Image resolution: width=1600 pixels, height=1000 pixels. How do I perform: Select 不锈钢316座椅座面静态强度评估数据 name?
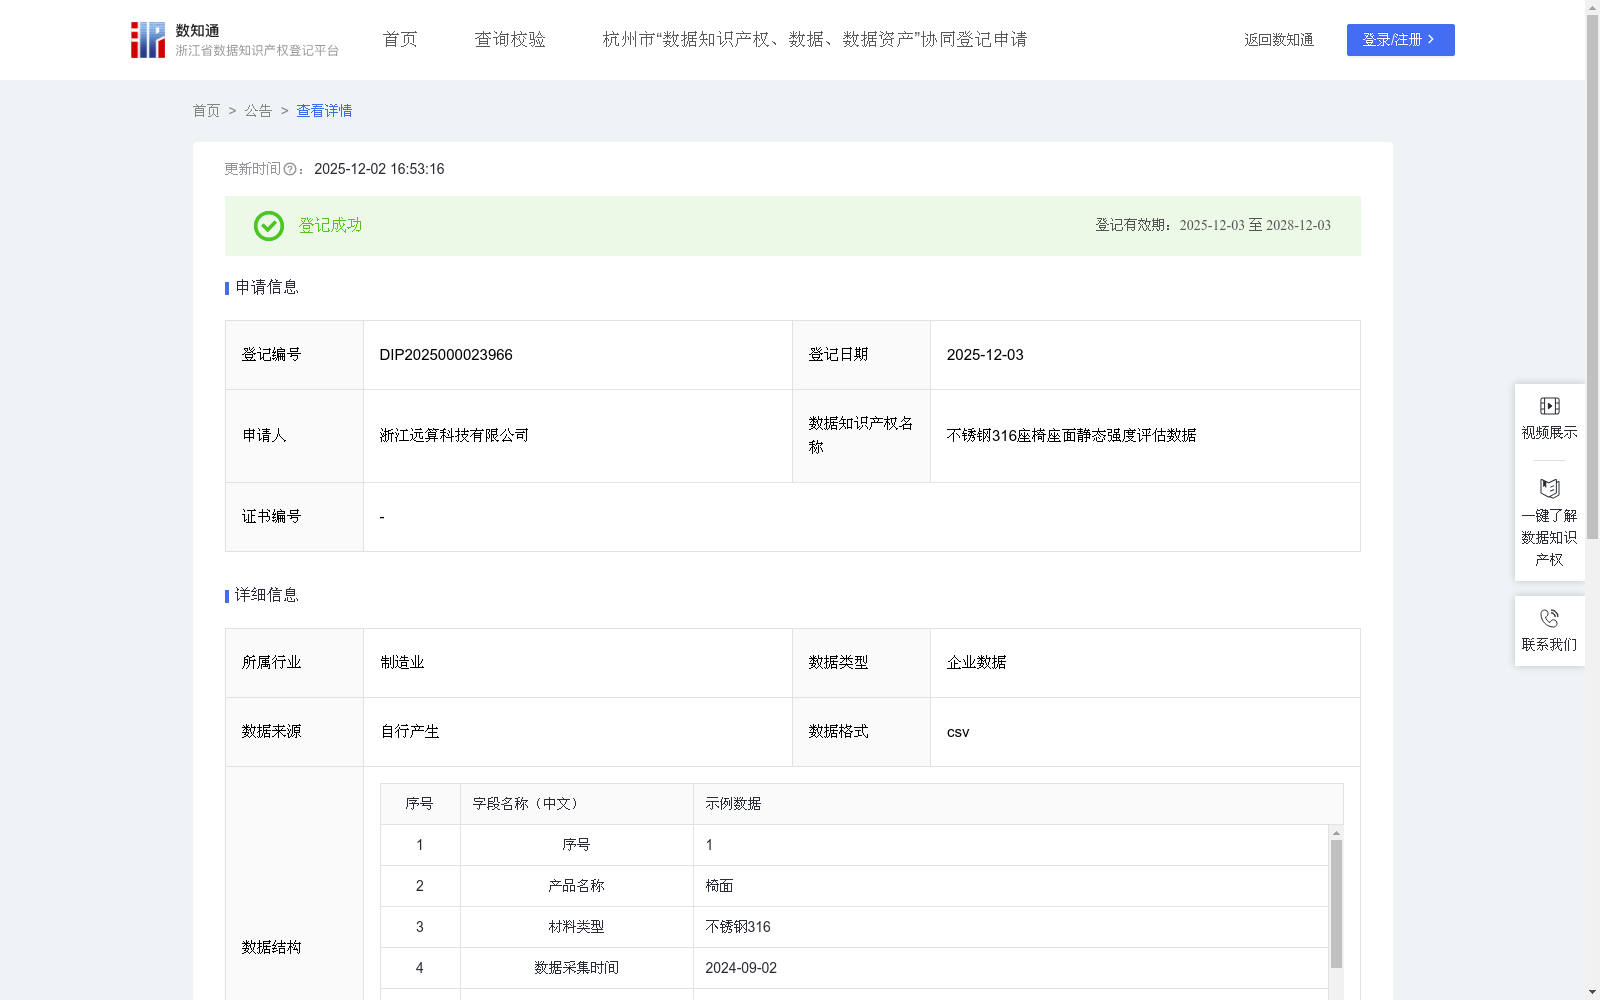click(x=1071, y=436)
